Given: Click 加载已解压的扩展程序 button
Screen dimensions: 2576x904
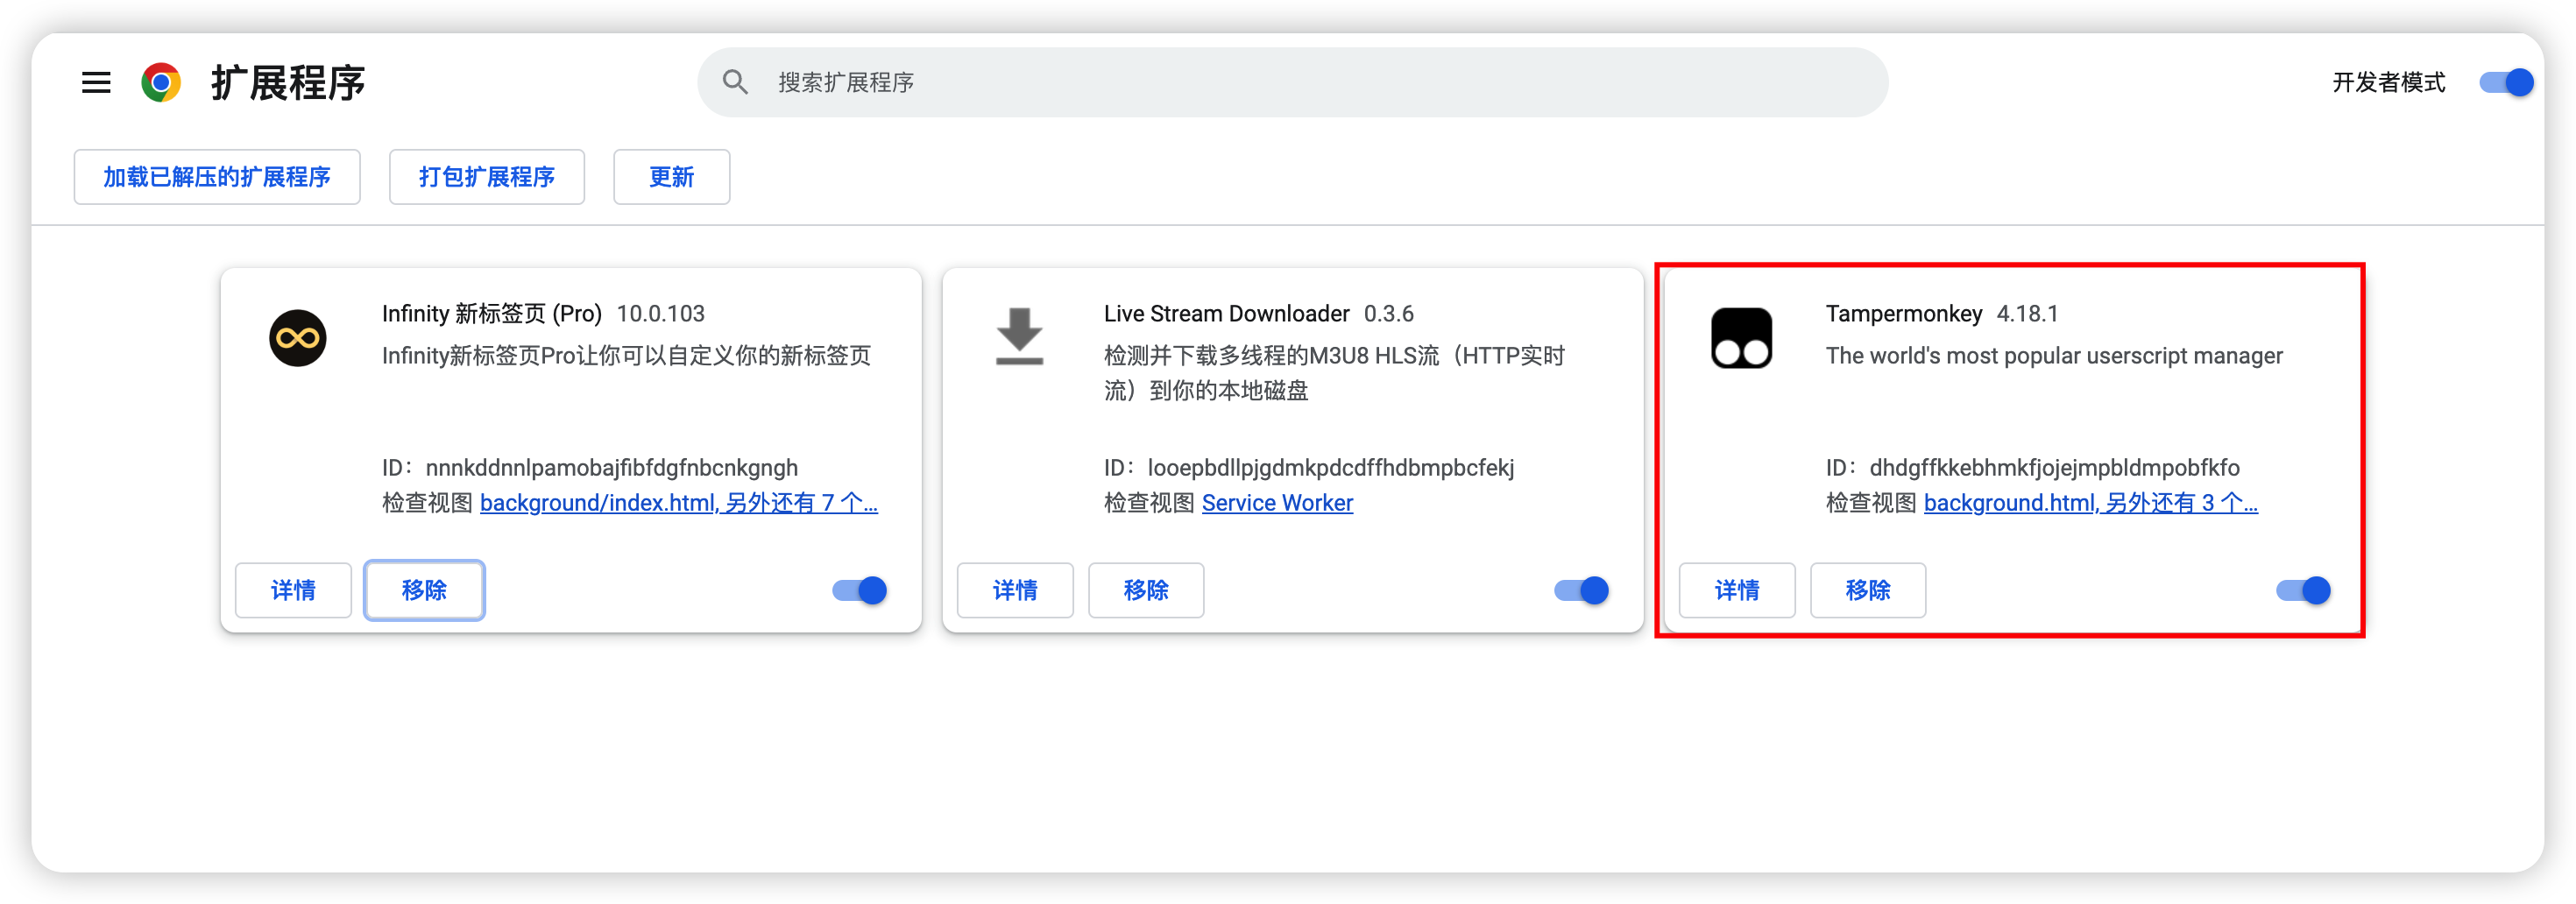Looking at the screenshot, I should (217, 177).
